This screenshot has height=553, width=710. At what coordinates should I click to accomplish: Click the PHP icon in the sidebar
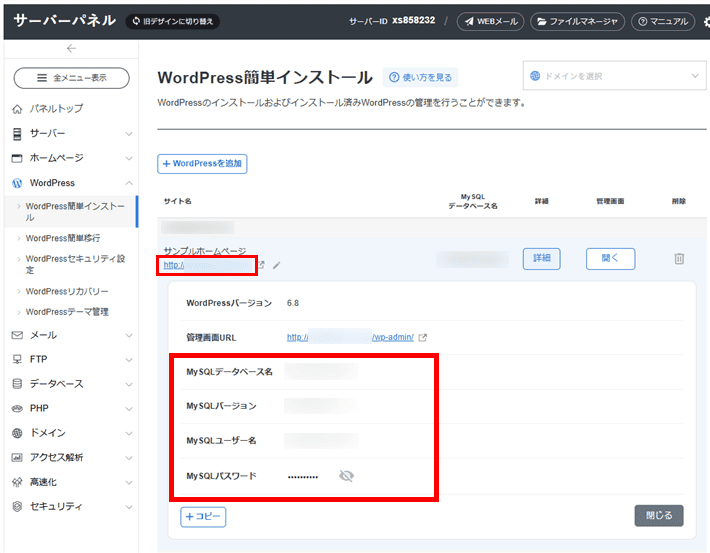pos(17,408)
